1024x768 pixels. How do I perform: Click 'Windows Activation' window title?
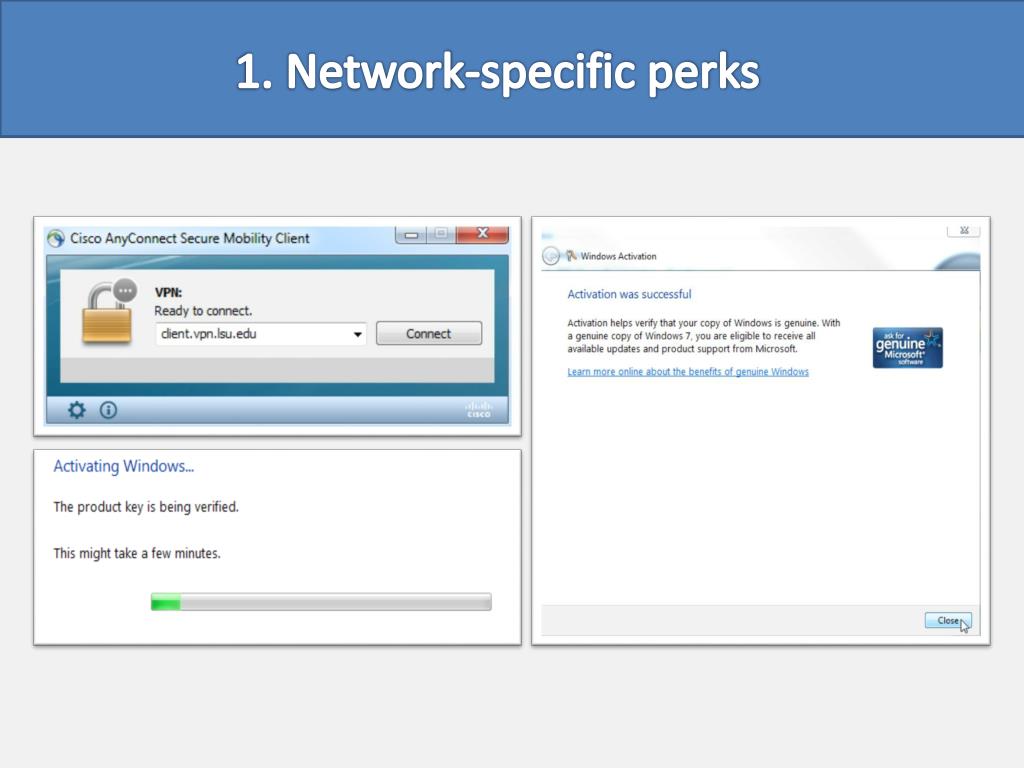coord(618,256)
